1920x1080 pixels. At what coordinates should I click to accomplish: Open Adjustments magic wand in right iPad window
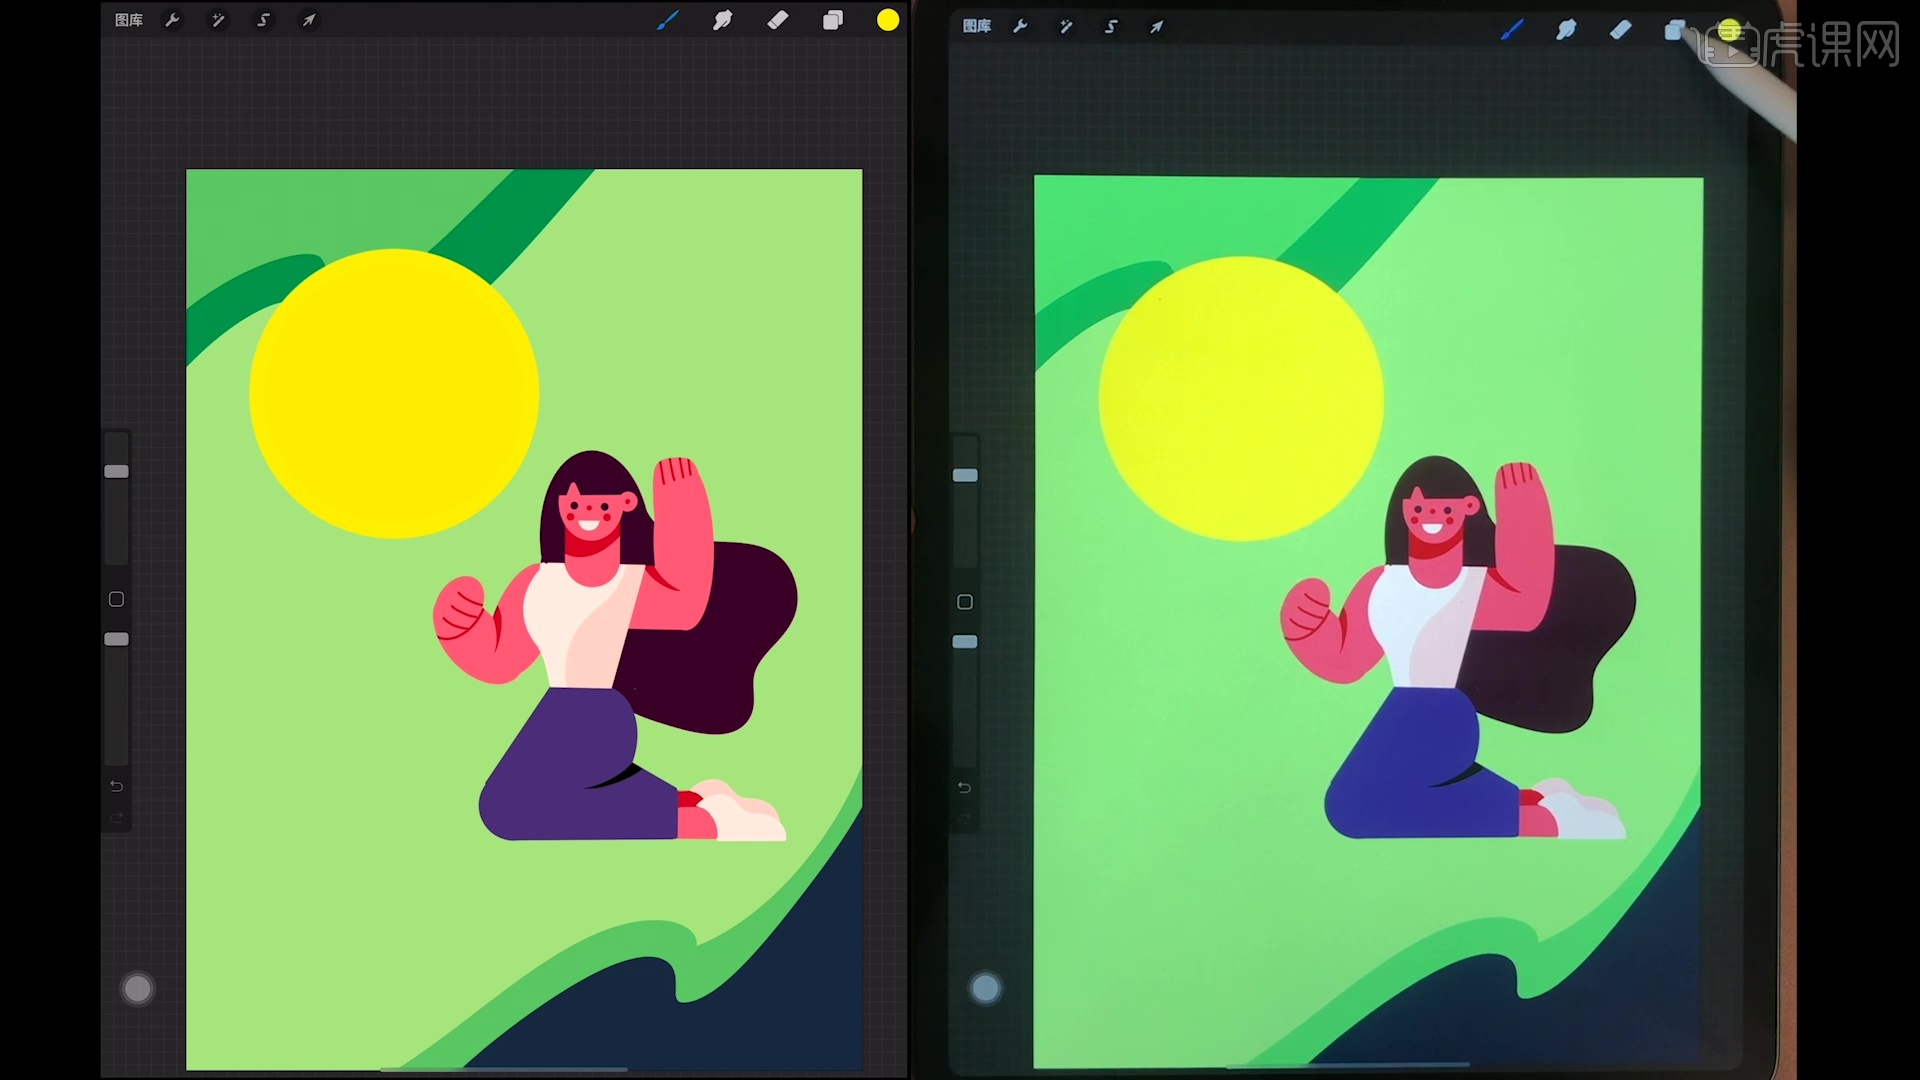tap(1066, 27)
